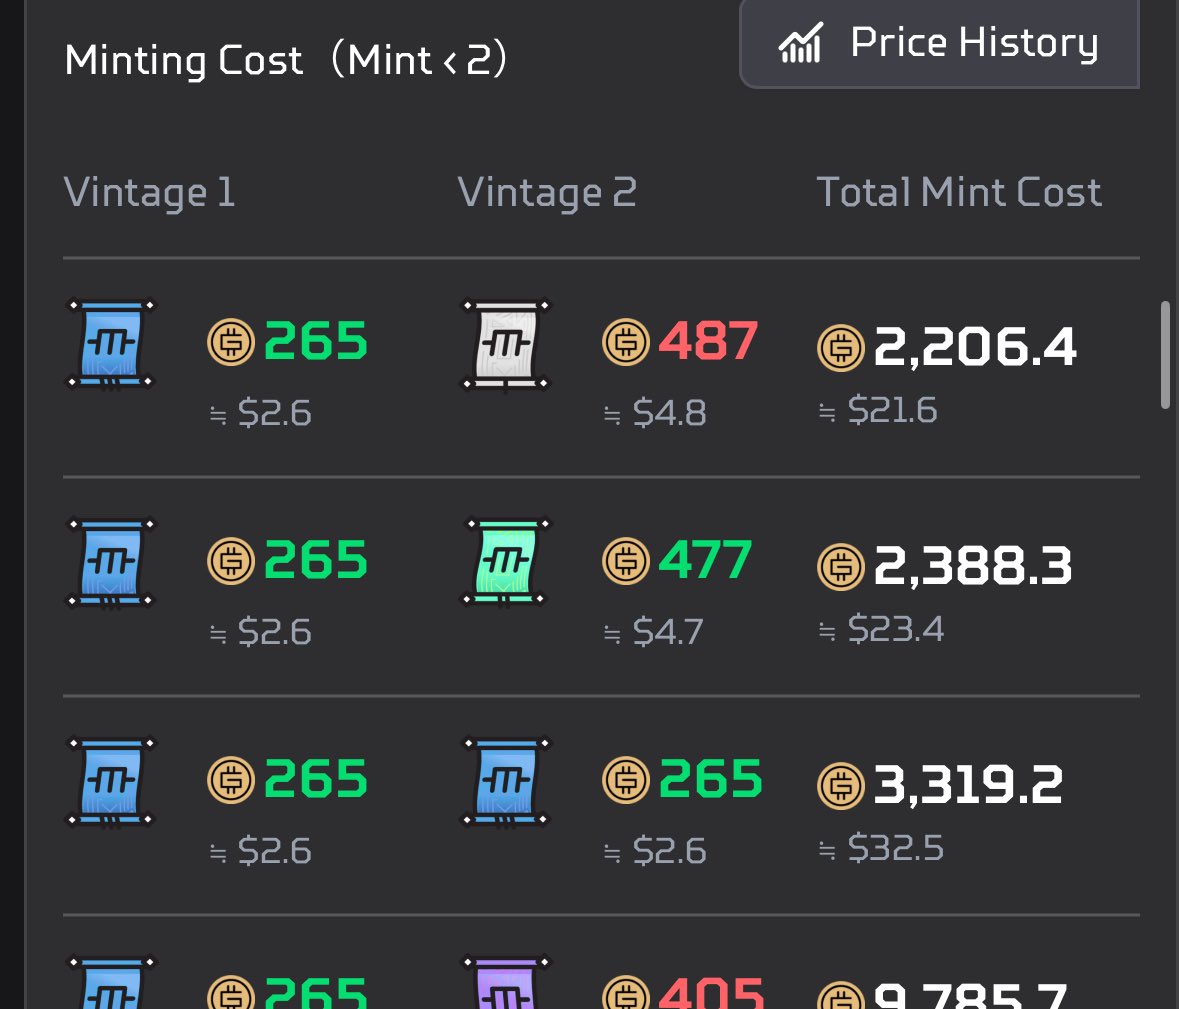Screen dimensions: 1179x1009
Task: Click the coin icon beside 2,206.4
Action: pos(841,347)
